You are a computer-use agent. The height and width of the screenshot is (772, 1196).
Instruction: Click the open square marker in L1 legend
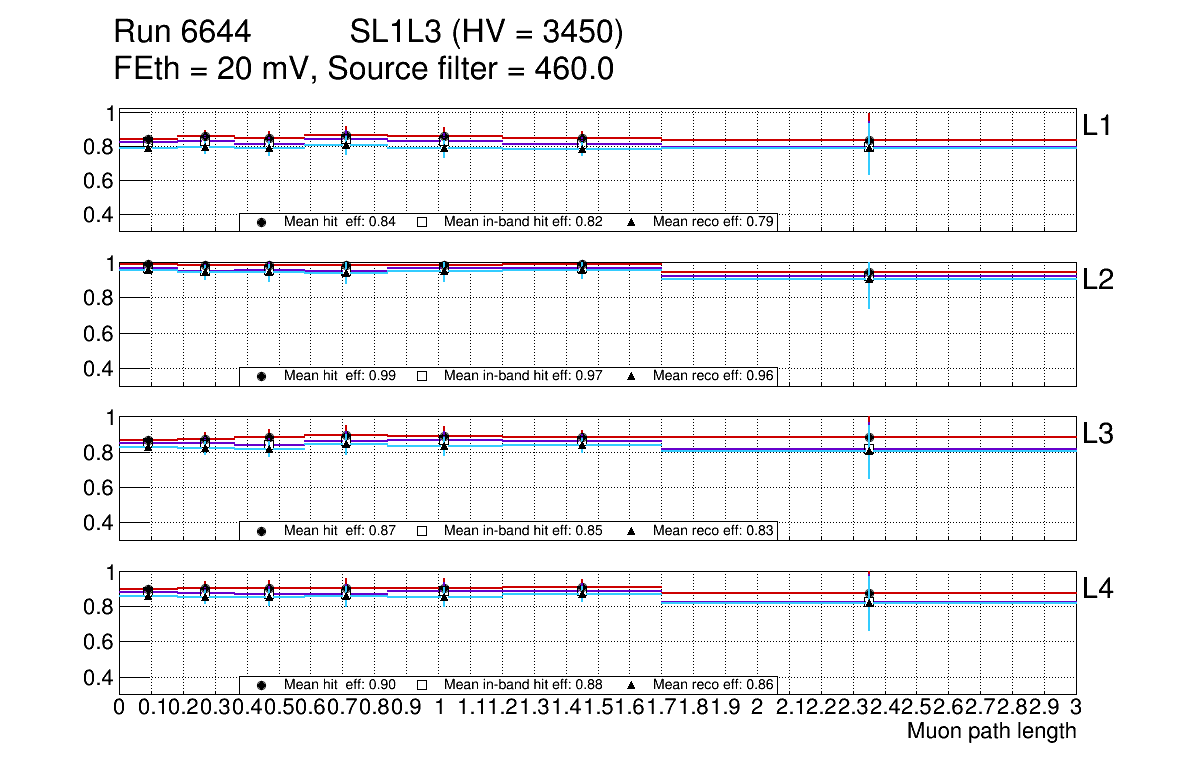tap(422, 222)
